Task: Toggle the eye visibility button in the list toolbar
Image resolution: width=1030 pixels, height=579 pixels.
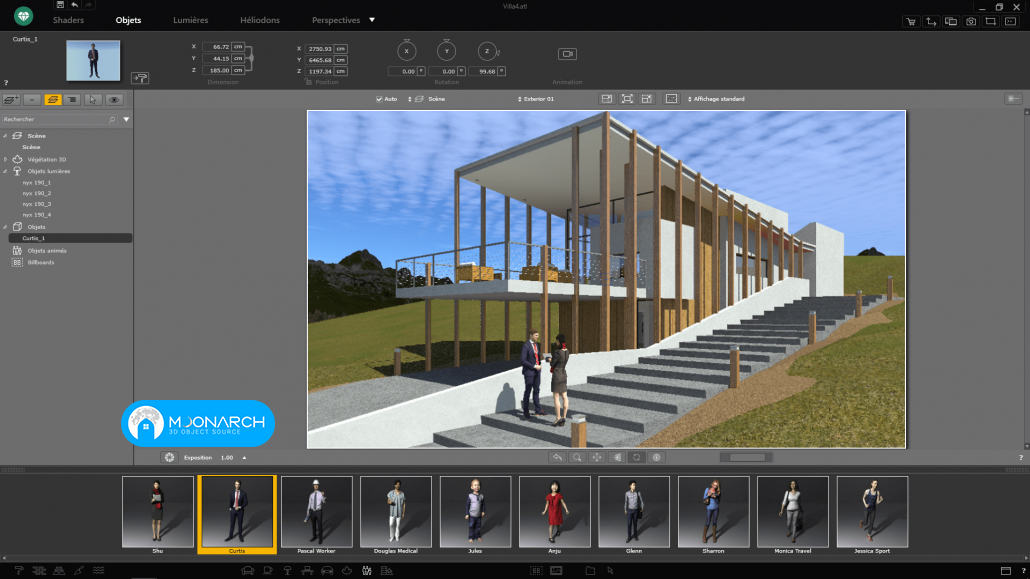Action: point(114,100)
